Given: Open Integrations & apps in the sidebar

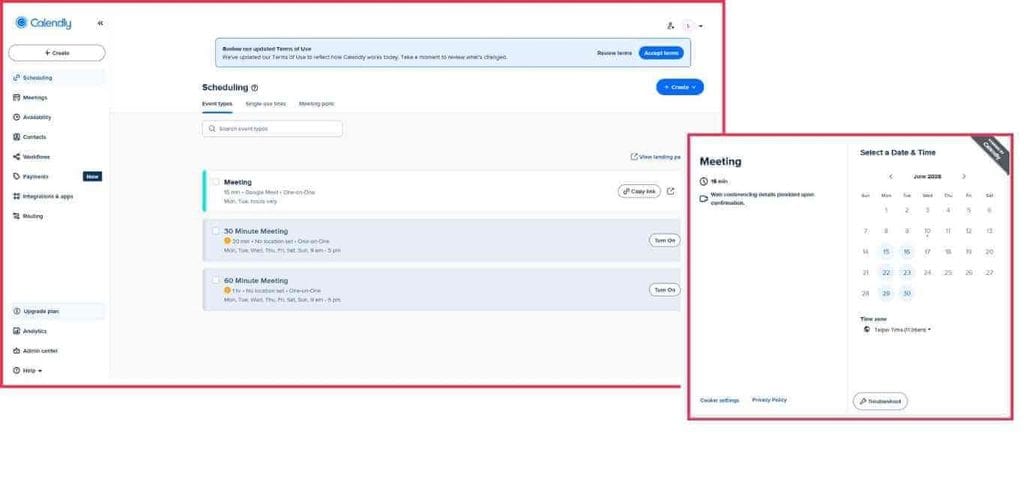Looking at the screenshot, I should click(57, 196).
